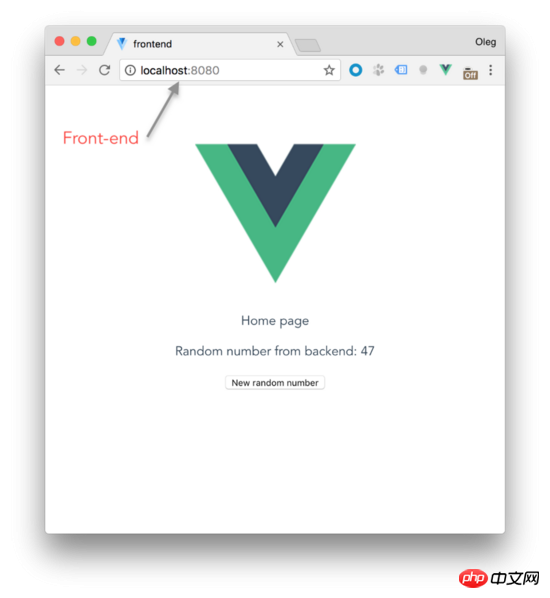Close the frontend tab

pyautogui.click(x=280, y=44)
